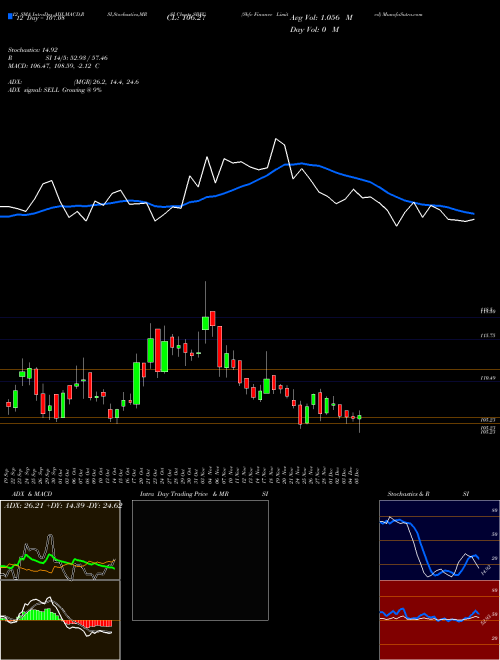Click the last green candlestick on the right
The image size is (500, 660).
(x=359, y=417)
